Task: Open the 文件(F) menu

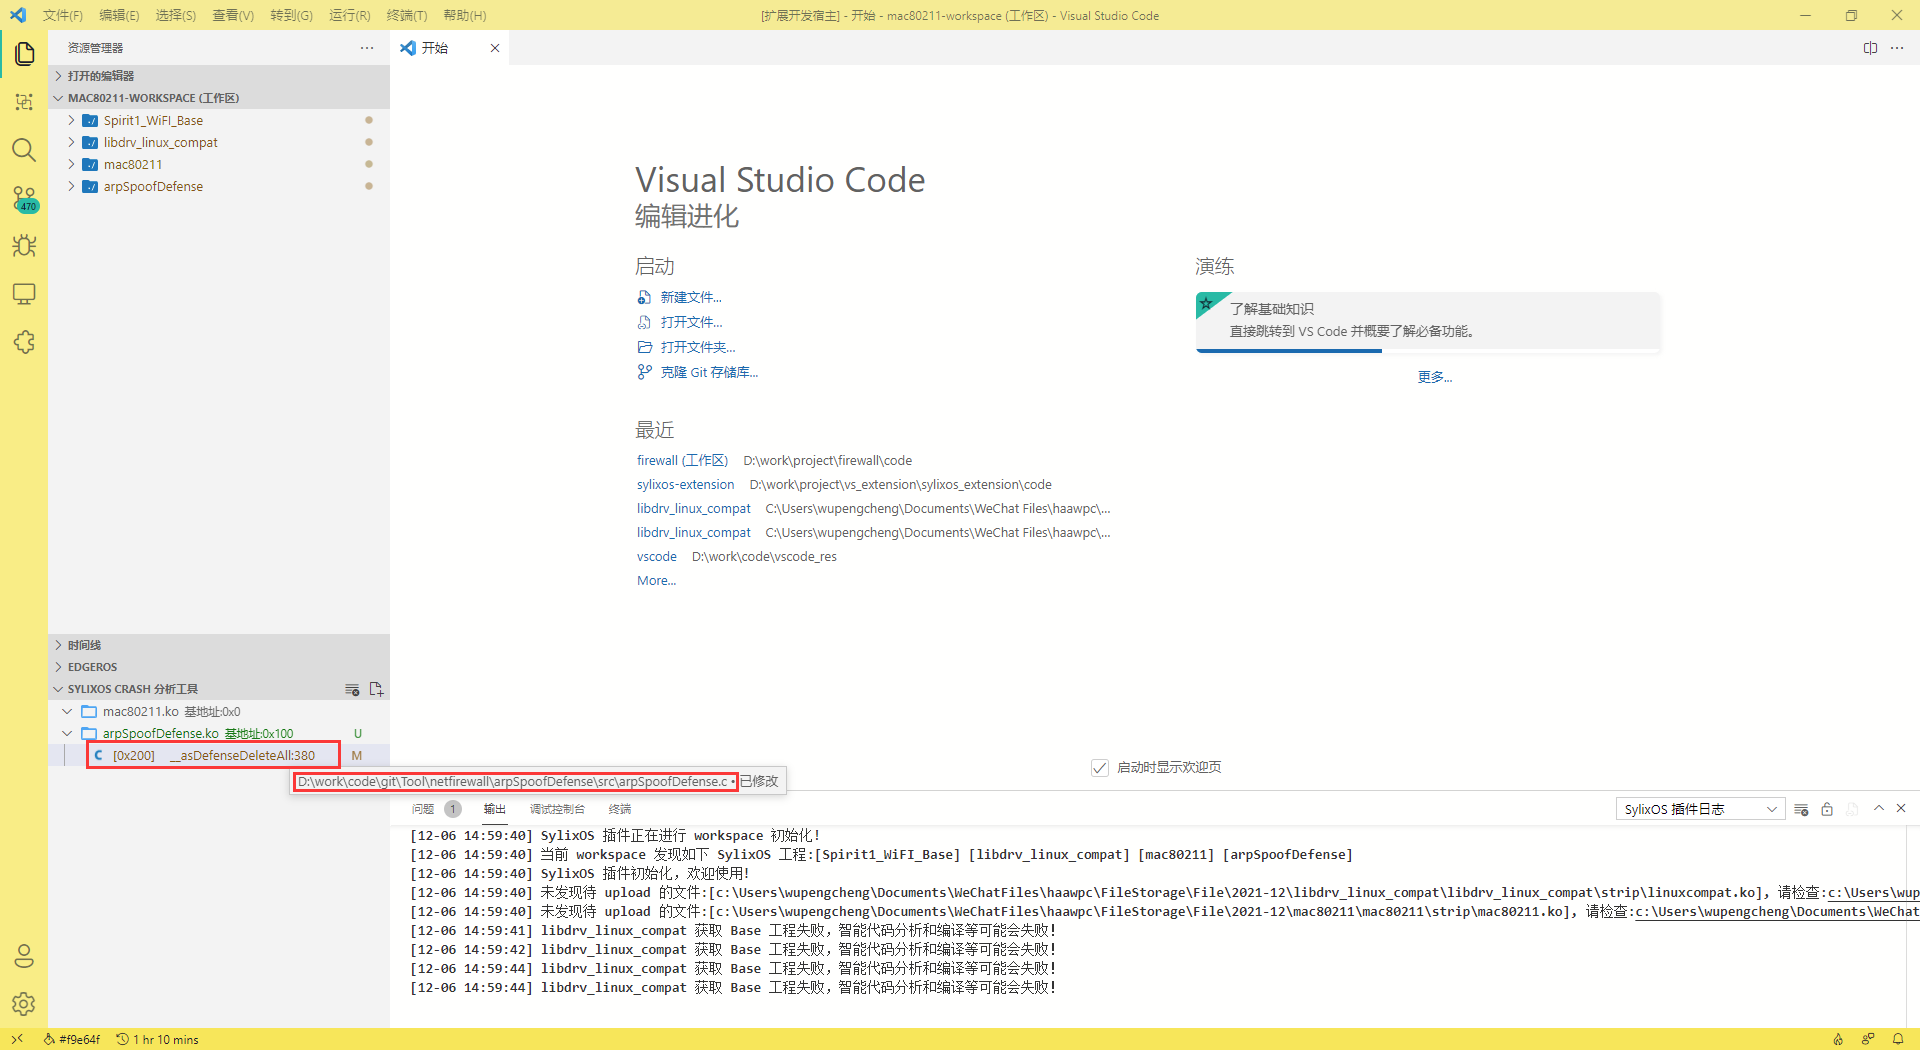Action: click(x=63, y=15)
